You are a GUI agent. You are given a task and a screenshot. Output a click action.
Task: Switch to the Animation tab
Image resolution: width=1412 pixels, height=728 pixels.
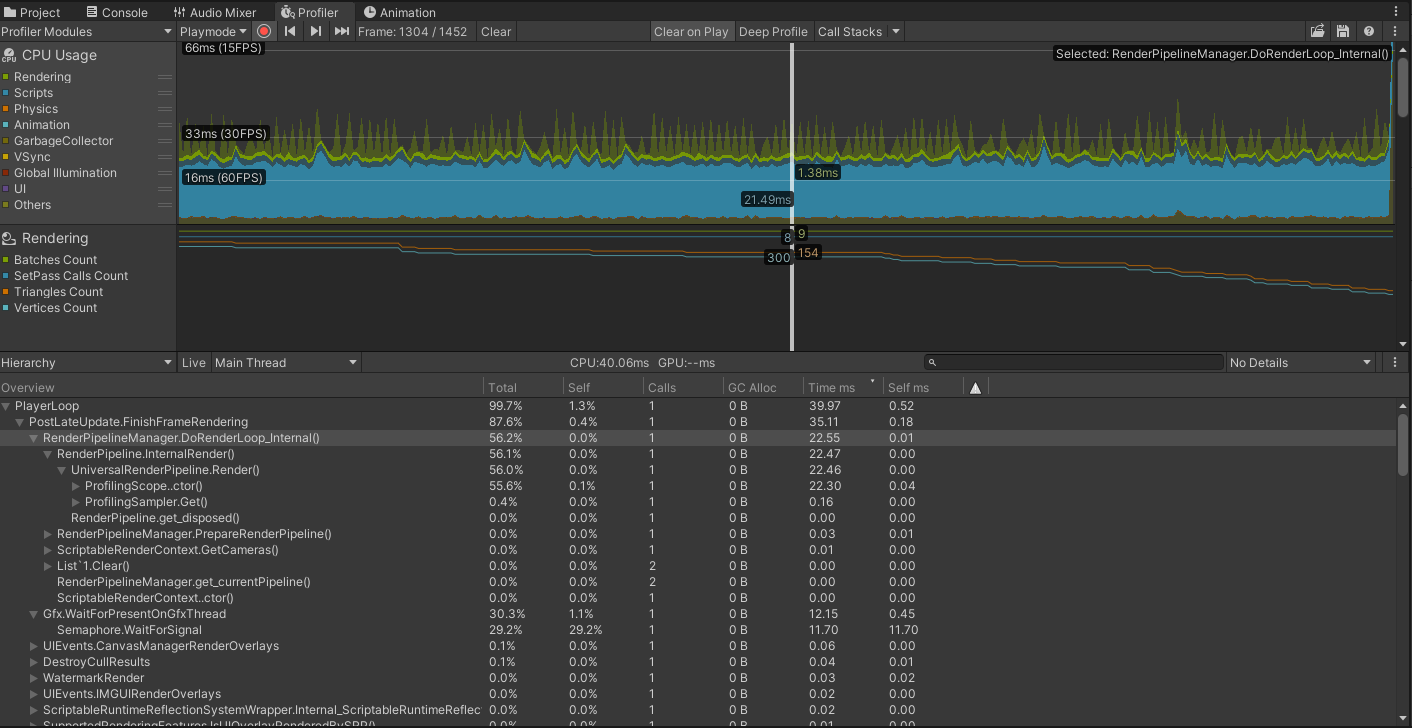(400, 12)
